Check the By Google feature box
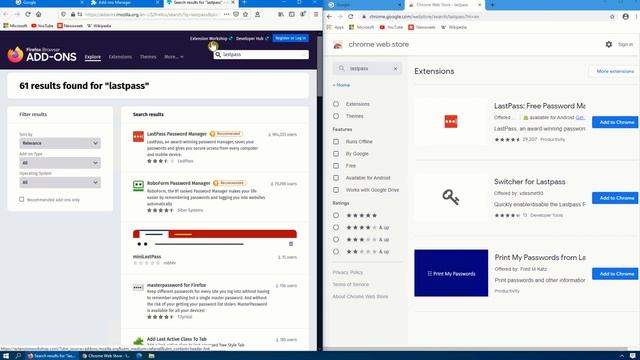640x360 pixels. point(336,154)
